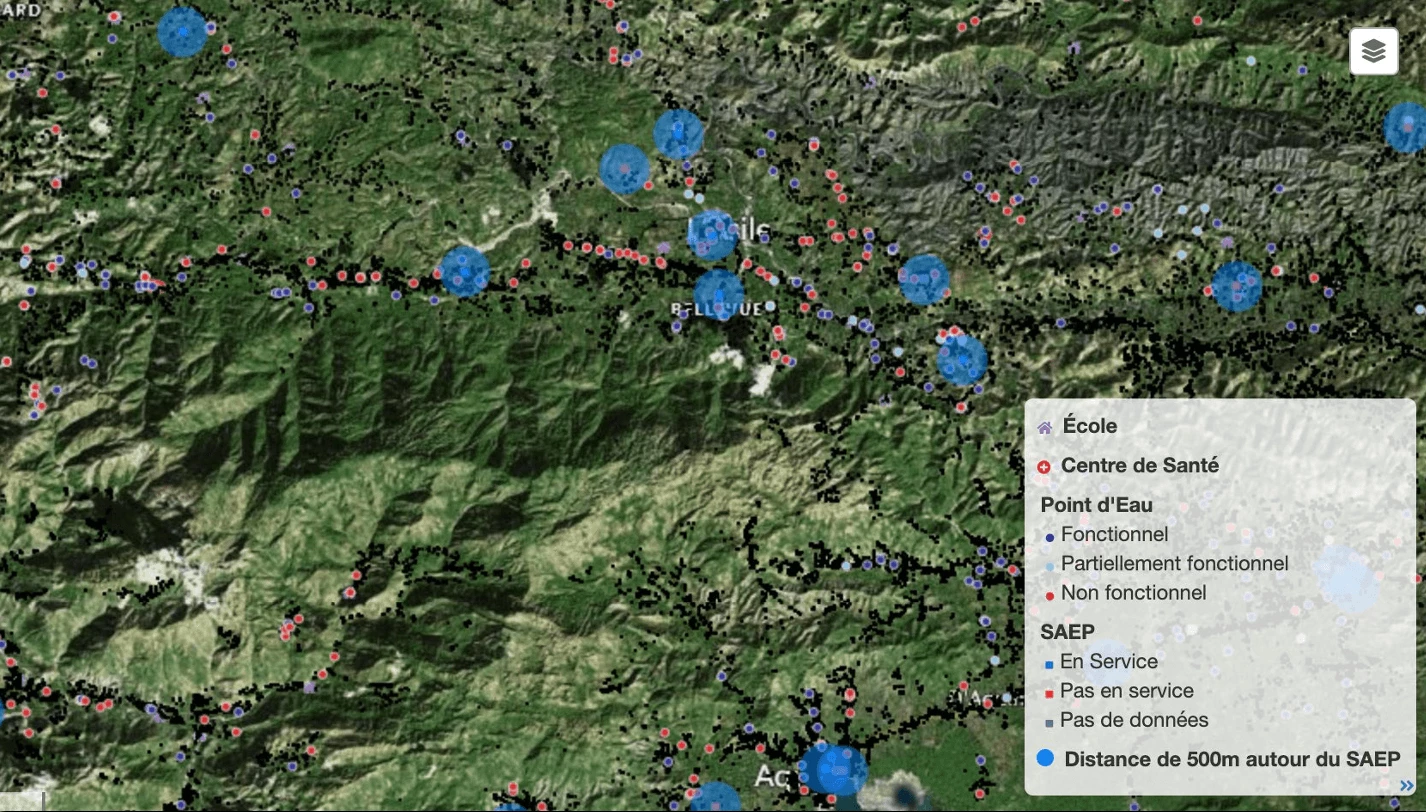Collapse the legend with the double chevron
This screenshot has height=812, width=1426.
pos(1406,785)
